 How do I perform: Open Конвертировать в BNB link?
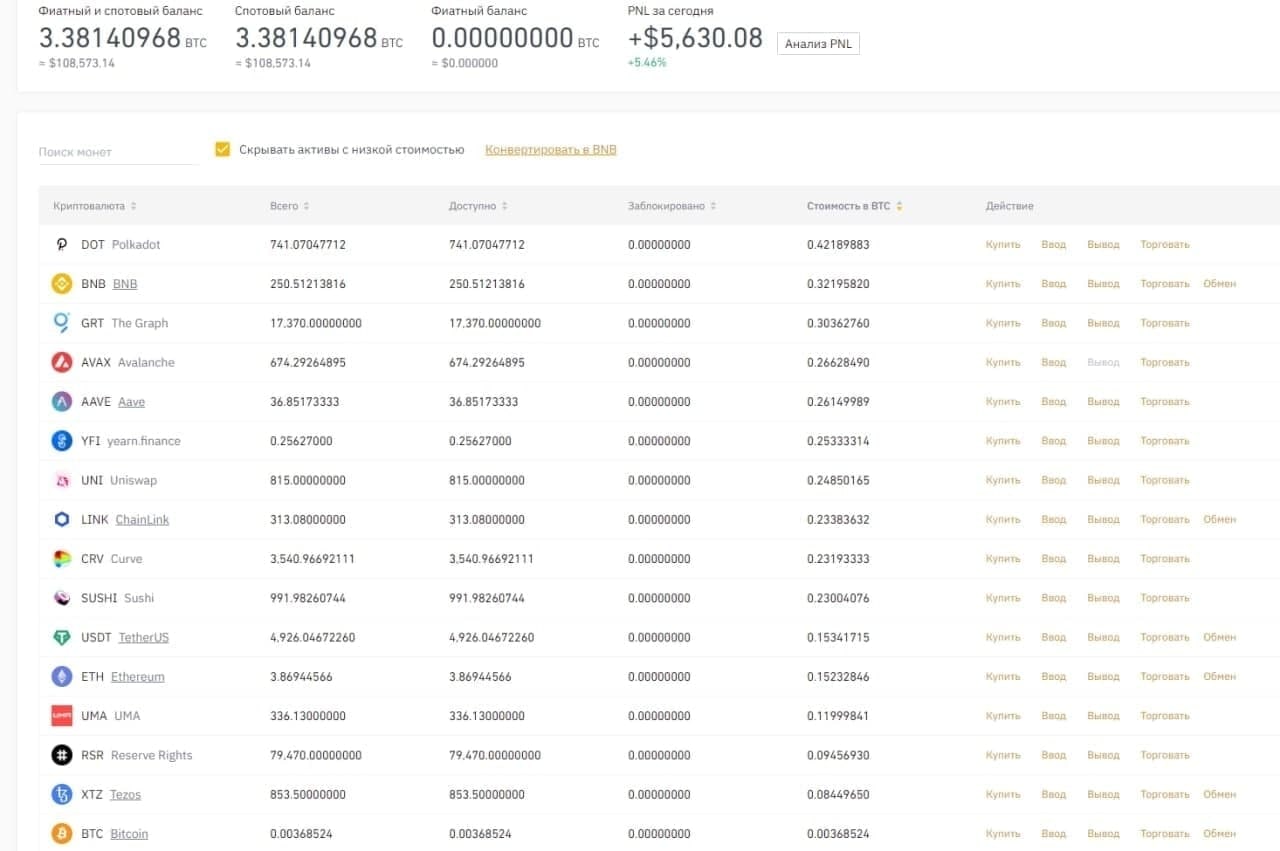coord(551,149)
